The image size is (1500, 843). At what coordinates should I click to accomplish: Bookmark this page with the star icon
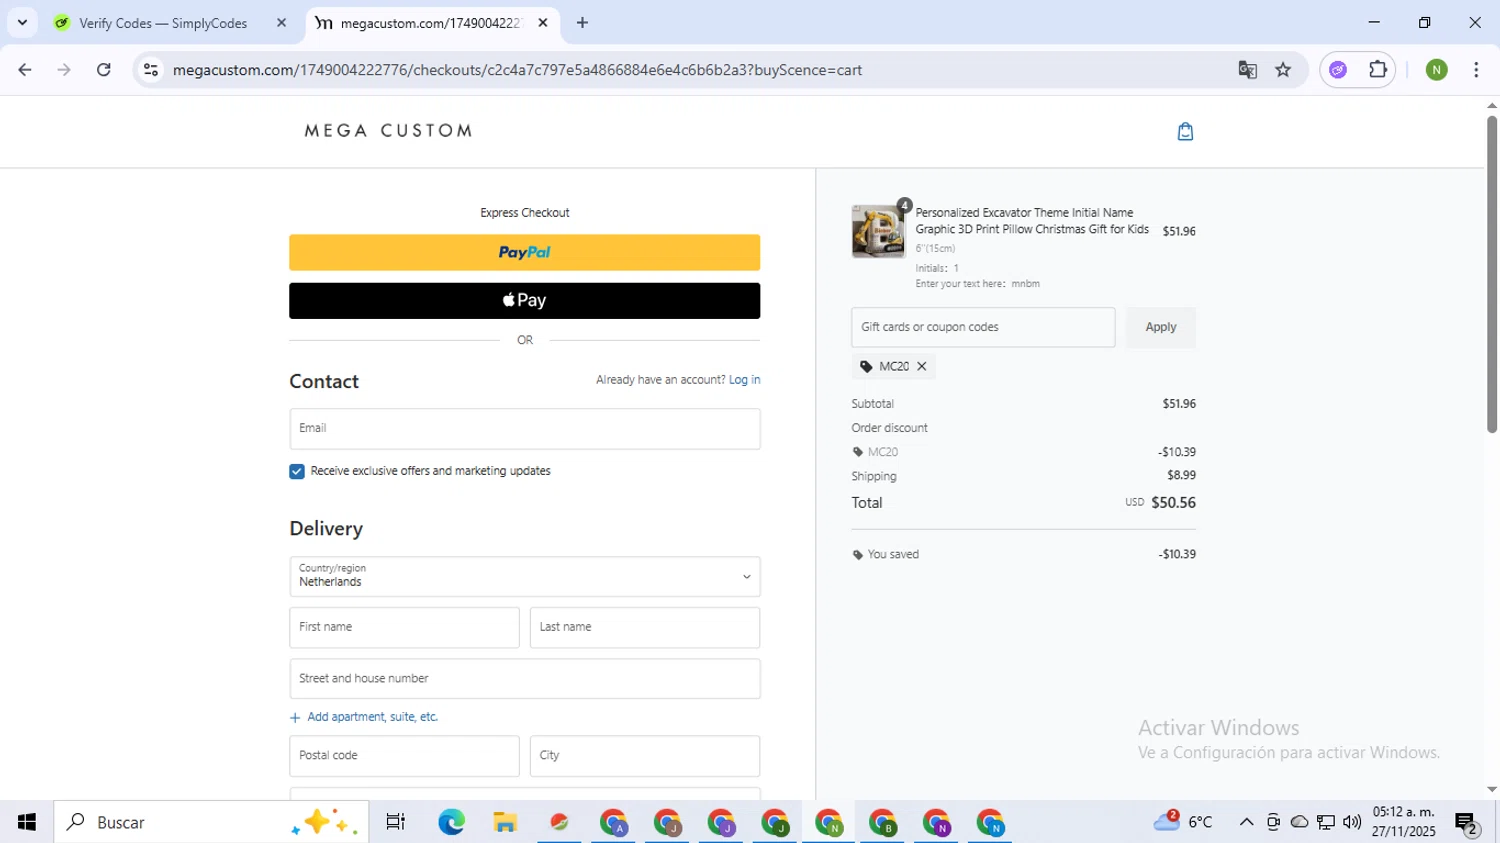[1283, 70]
